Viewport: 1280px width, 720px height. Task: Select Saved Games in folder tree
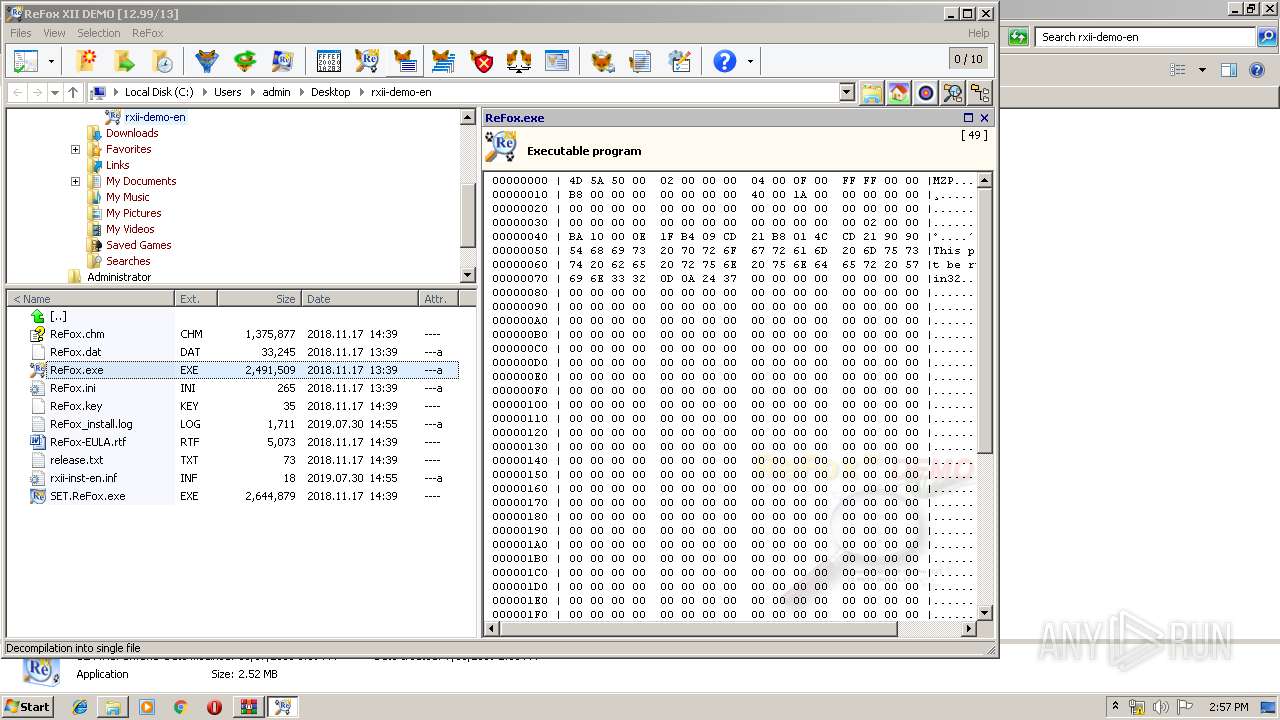138,245
